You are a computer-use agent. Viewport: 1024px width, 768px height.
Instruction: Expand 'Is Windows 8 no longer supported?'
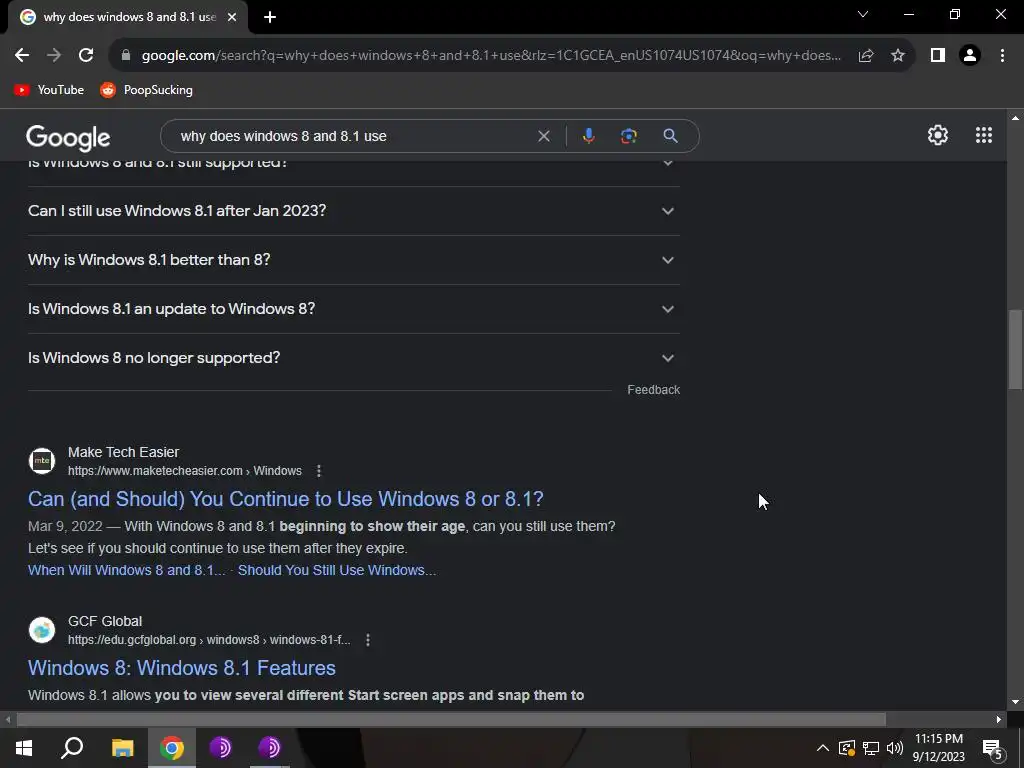353,358
